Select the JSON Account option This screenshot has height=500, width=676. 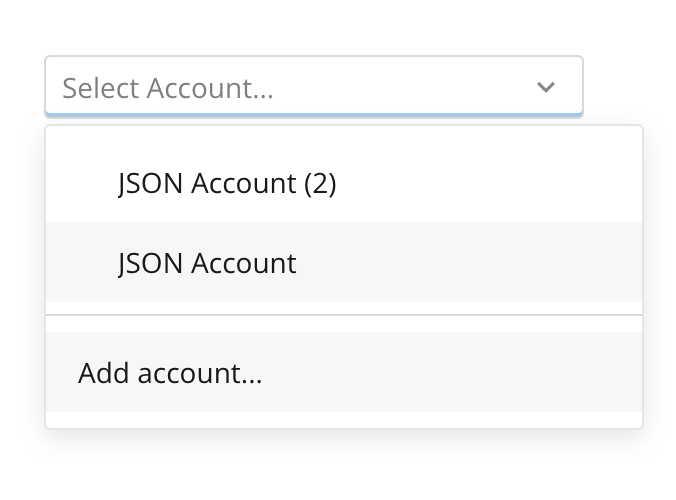(x=207, y=263)
